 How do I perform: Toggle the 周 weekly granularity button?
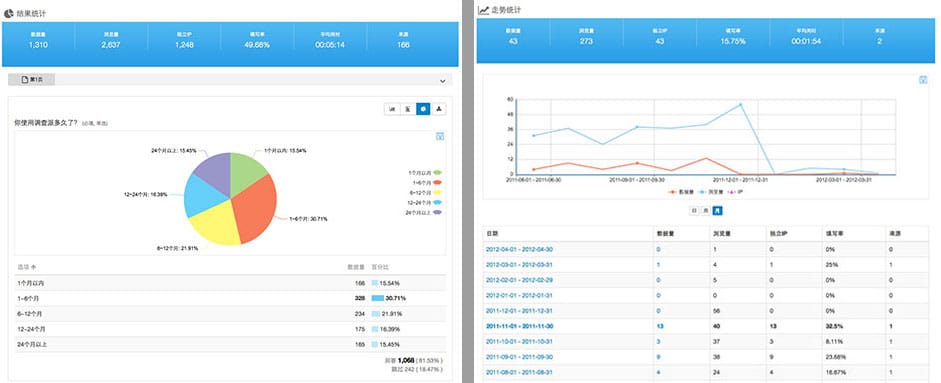pyautogui.click(x=706, y=211)
